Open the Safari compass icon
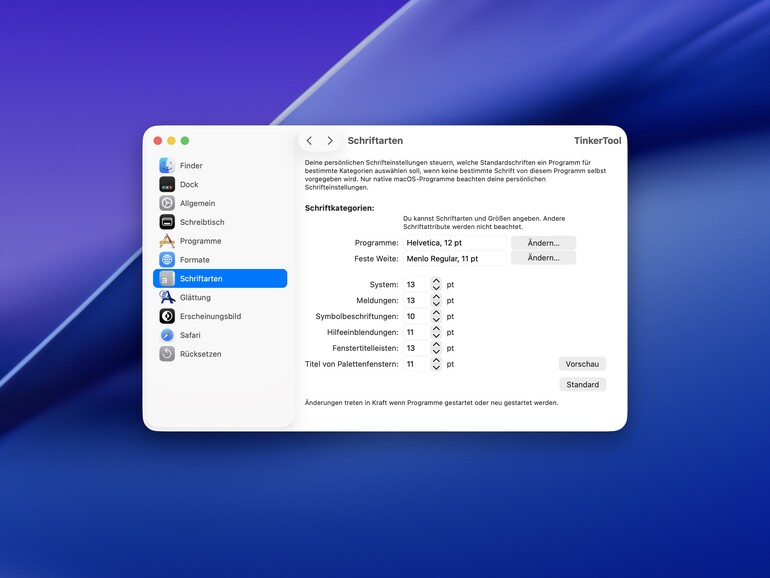770x578 pixels. (x=167, y=335)
